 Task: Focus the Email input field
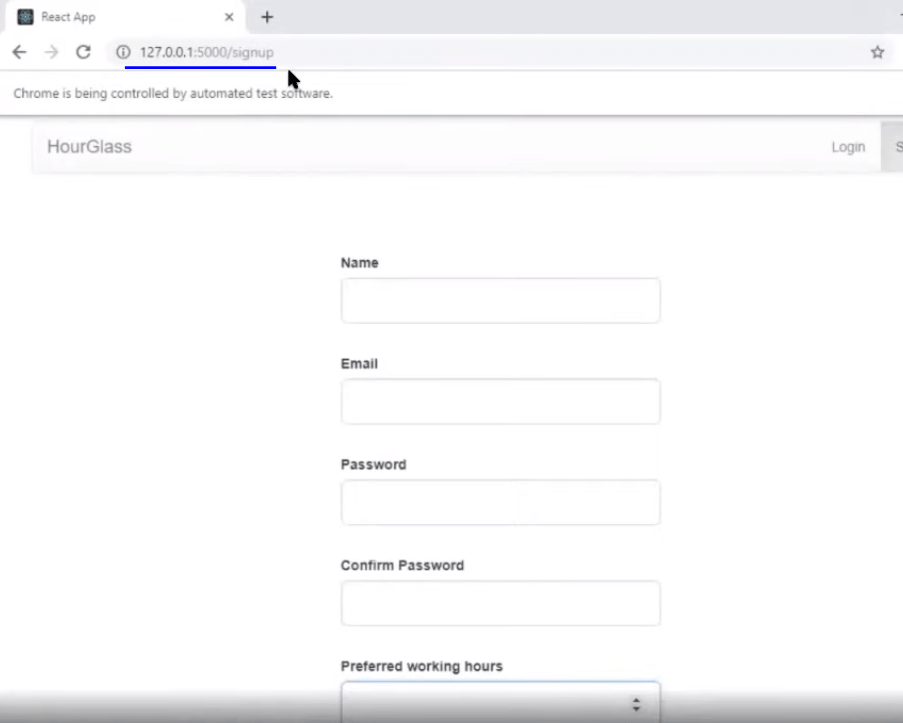[500, 402]
